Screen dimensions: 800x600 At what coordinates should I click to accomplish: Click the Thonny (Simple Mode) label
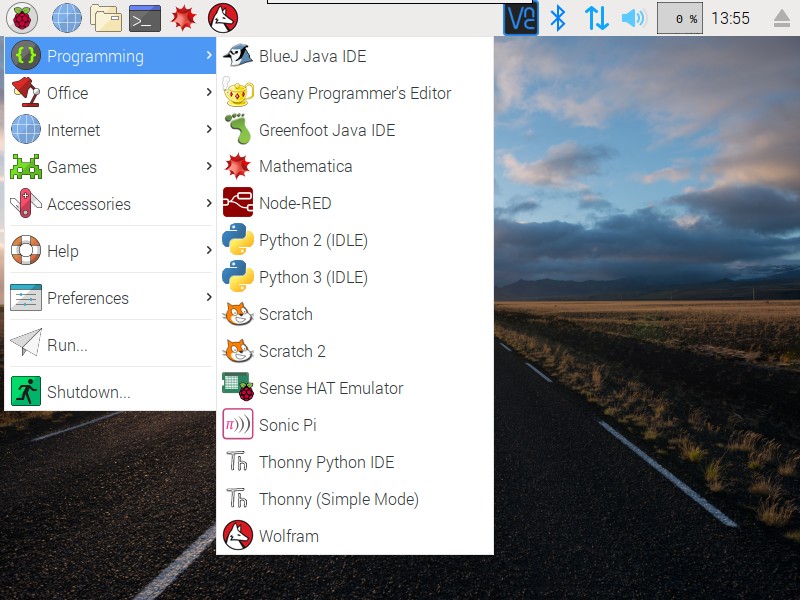339,499
